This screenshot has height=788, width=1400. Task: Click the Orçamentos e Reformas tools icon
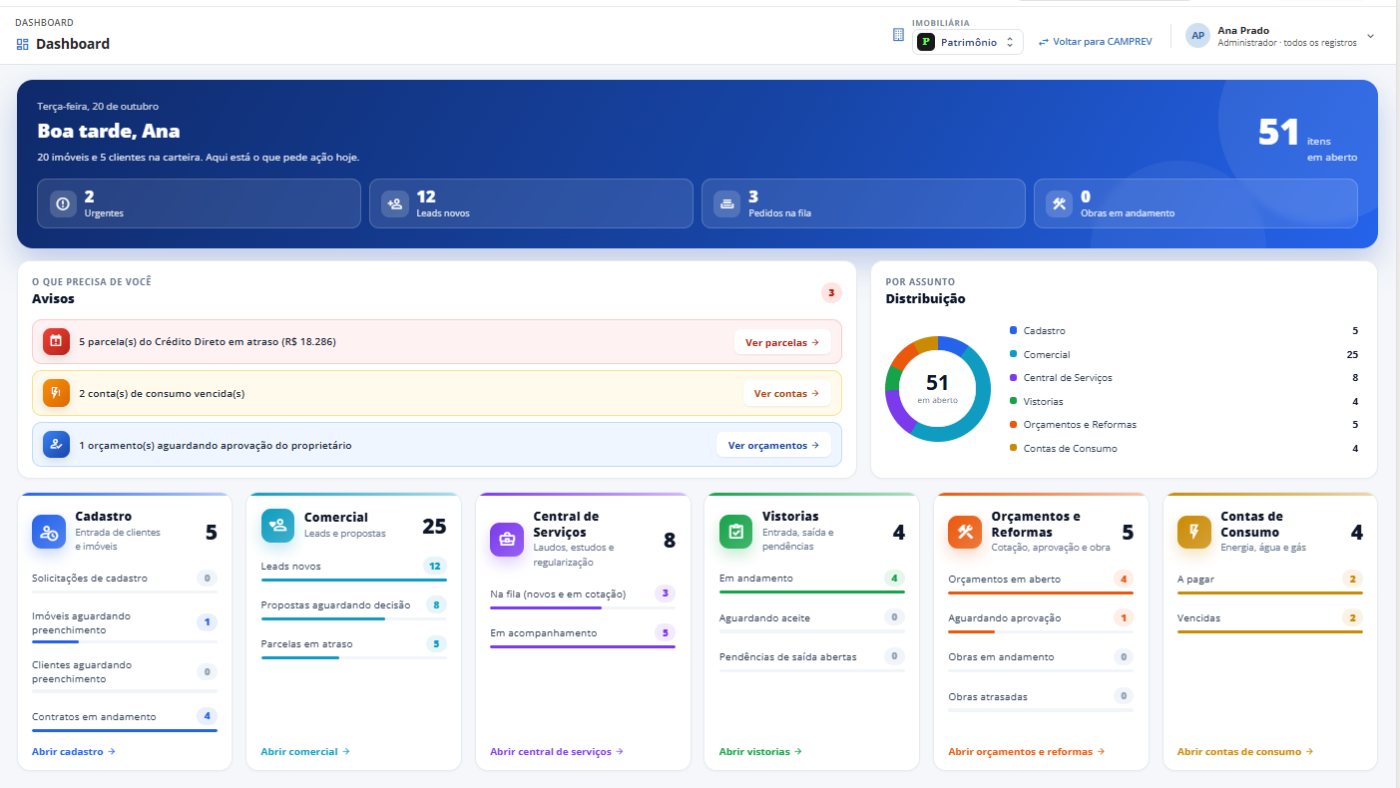click(965, 532)
